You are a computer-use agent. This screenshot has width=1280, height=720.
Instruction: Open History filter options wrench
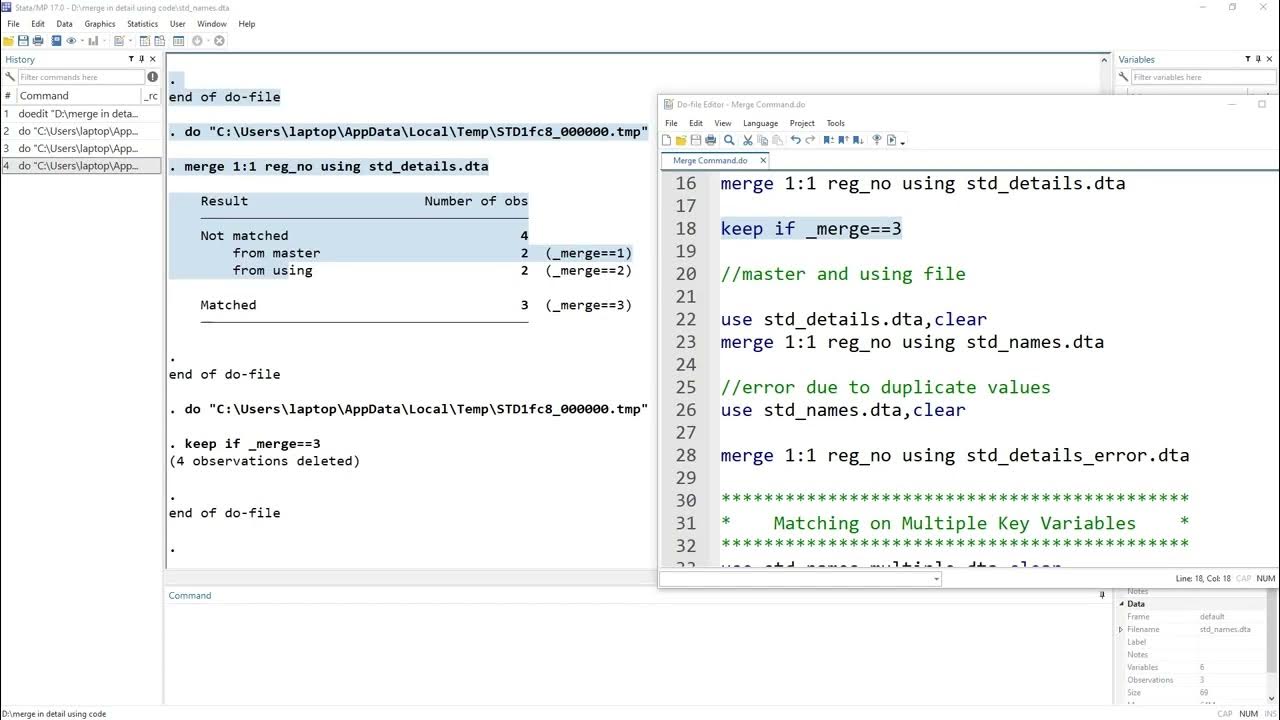[10, 77]
